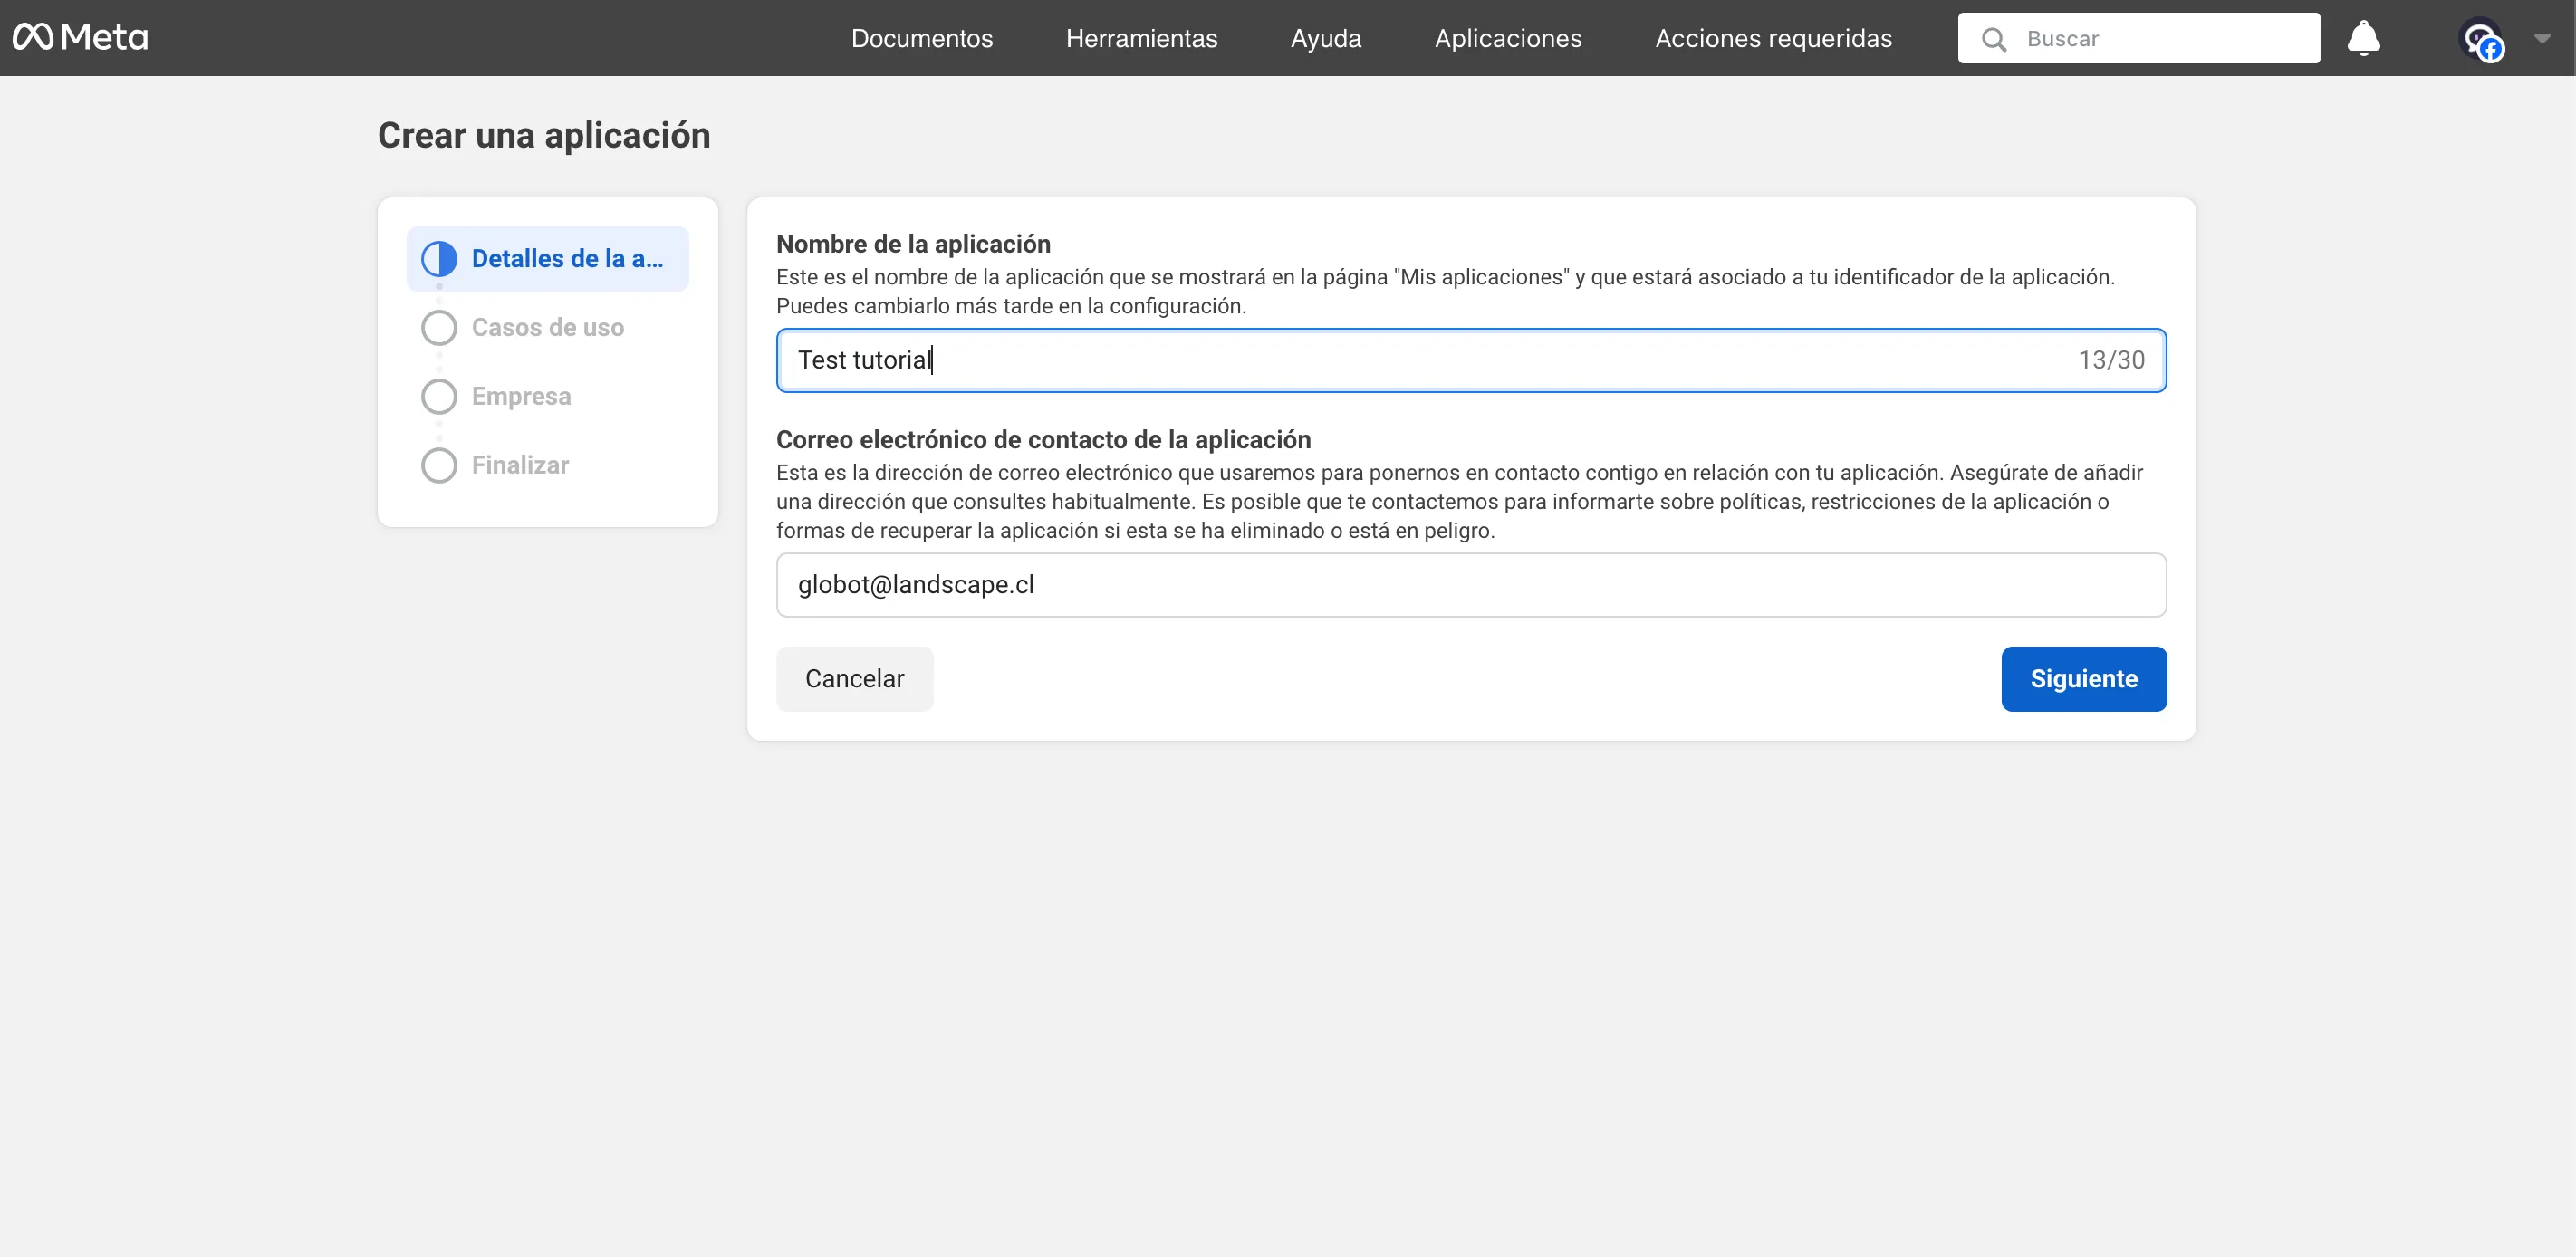Click the 13/30 character counter
Screen dimensions: 2576x1257
click(2111, 360)
